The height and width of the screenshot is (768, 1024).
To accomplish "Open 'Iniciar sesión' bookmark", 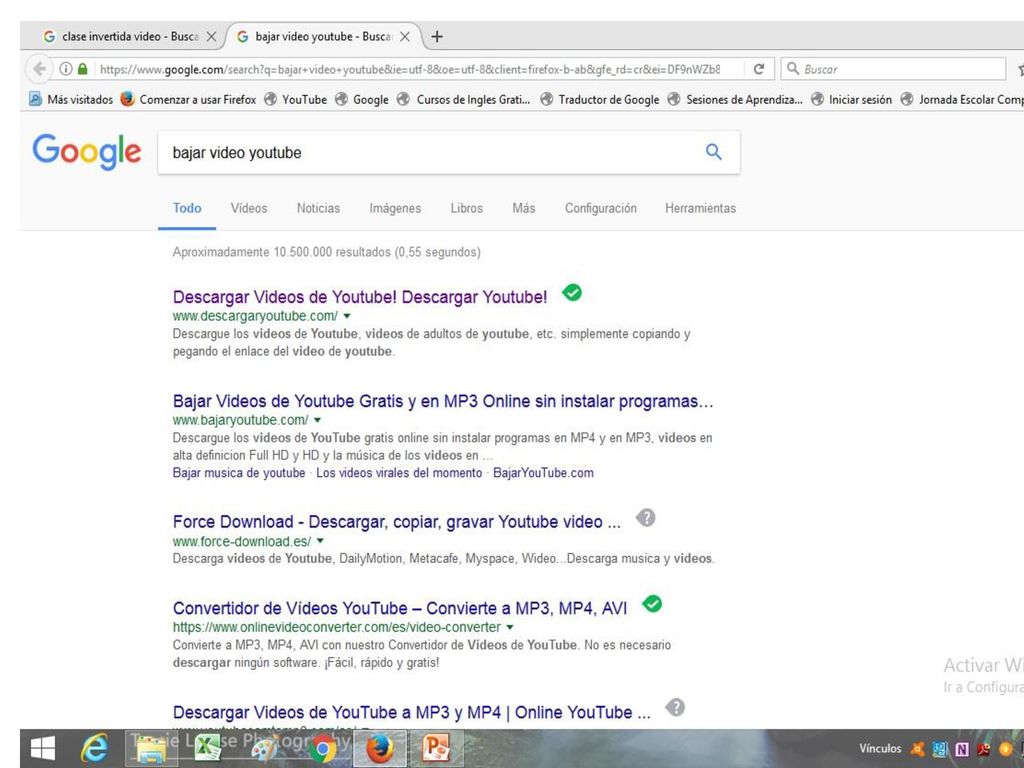I will tap(851, 99).
